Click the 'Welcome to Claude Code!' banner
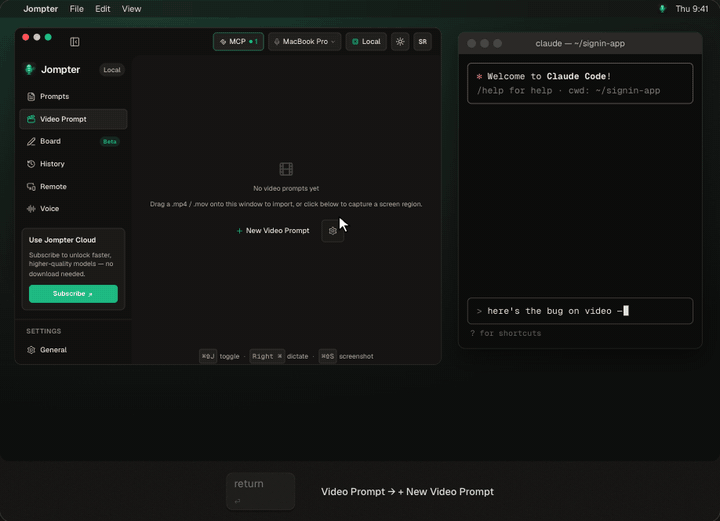The height and width of the screenshot is (521, 720). tap(580, 83)
